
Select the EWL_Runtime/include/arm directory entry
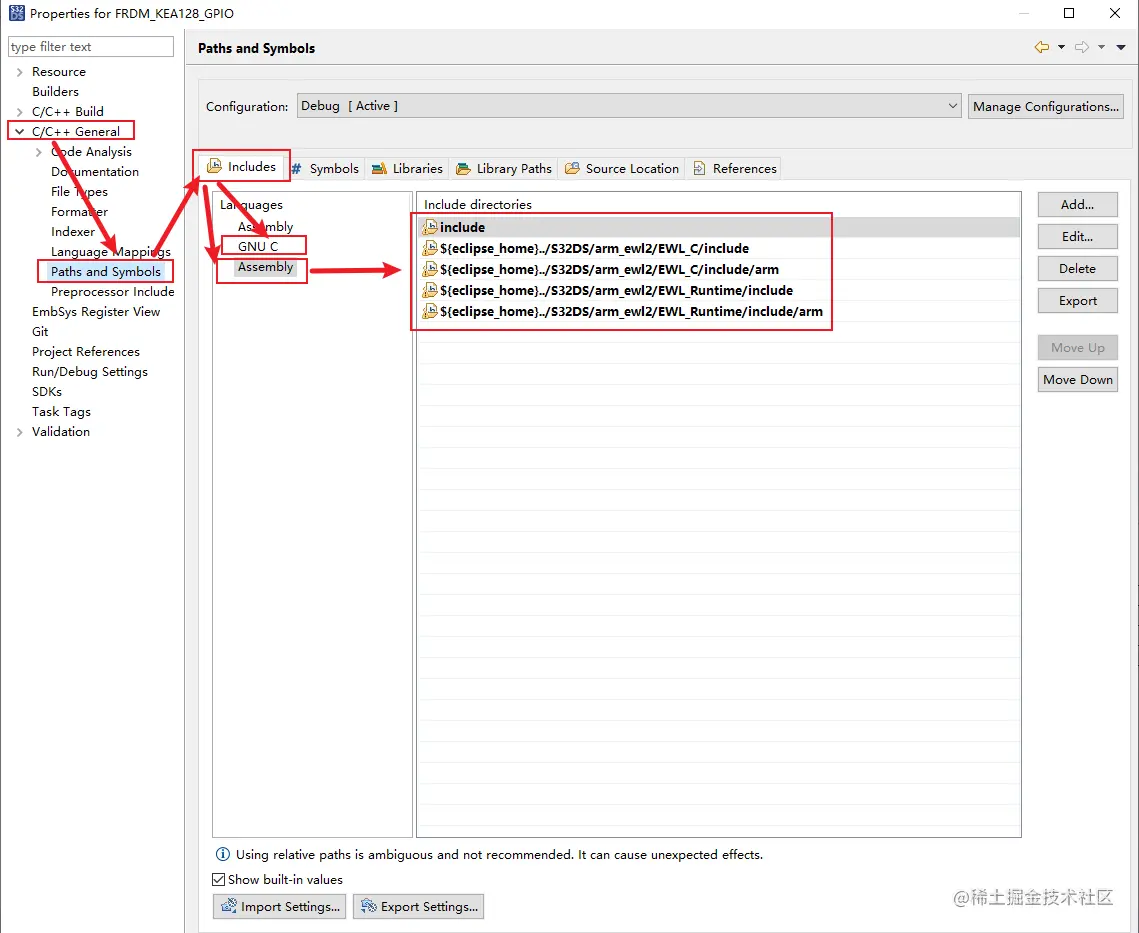719,312
